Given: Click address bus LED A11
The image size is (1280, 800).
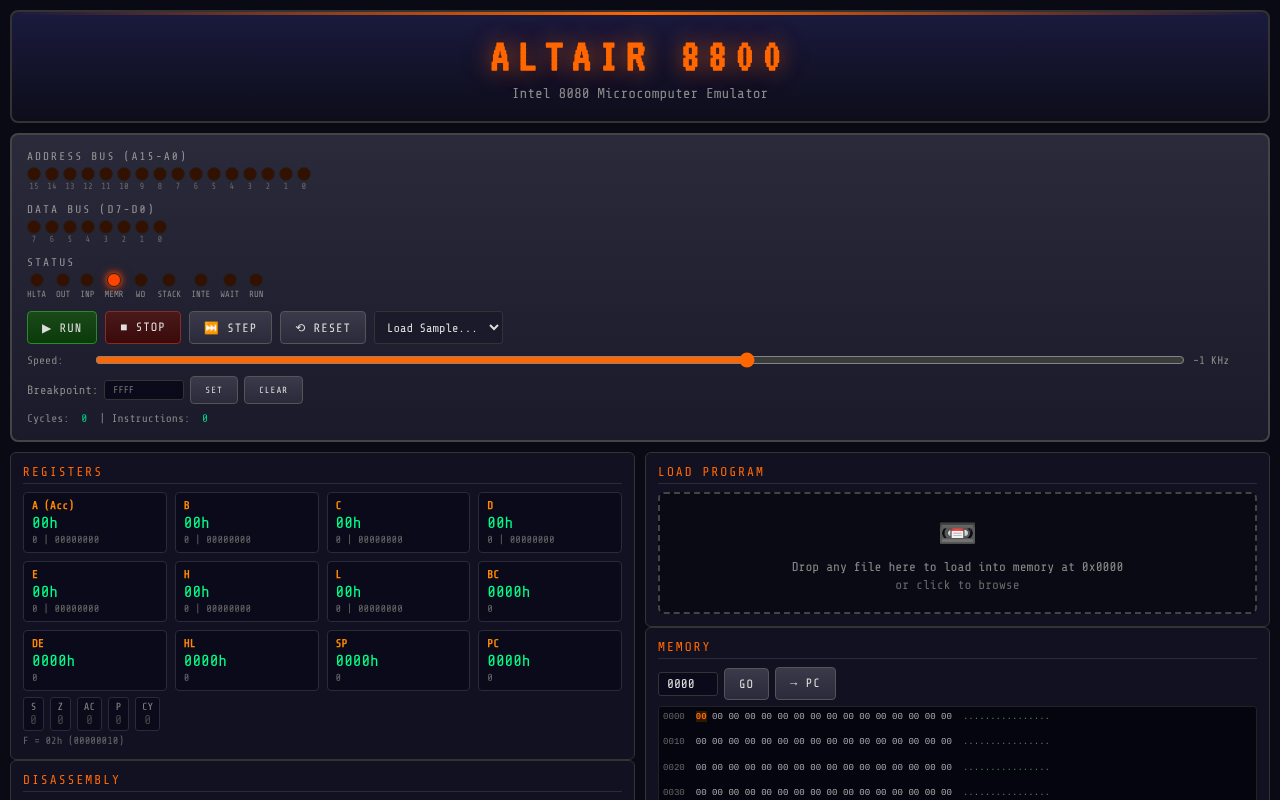Looking at the screenshot, I should [106, 174].
